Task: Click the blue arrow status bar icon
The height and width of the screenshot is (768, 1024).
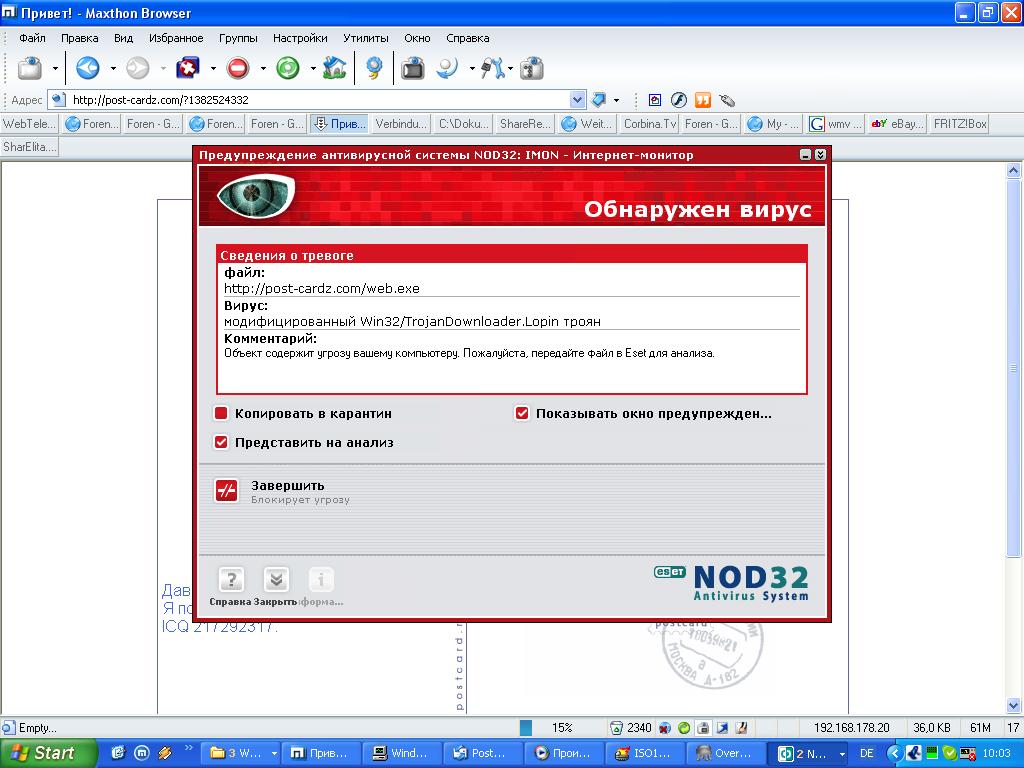Action: [722, 728]
